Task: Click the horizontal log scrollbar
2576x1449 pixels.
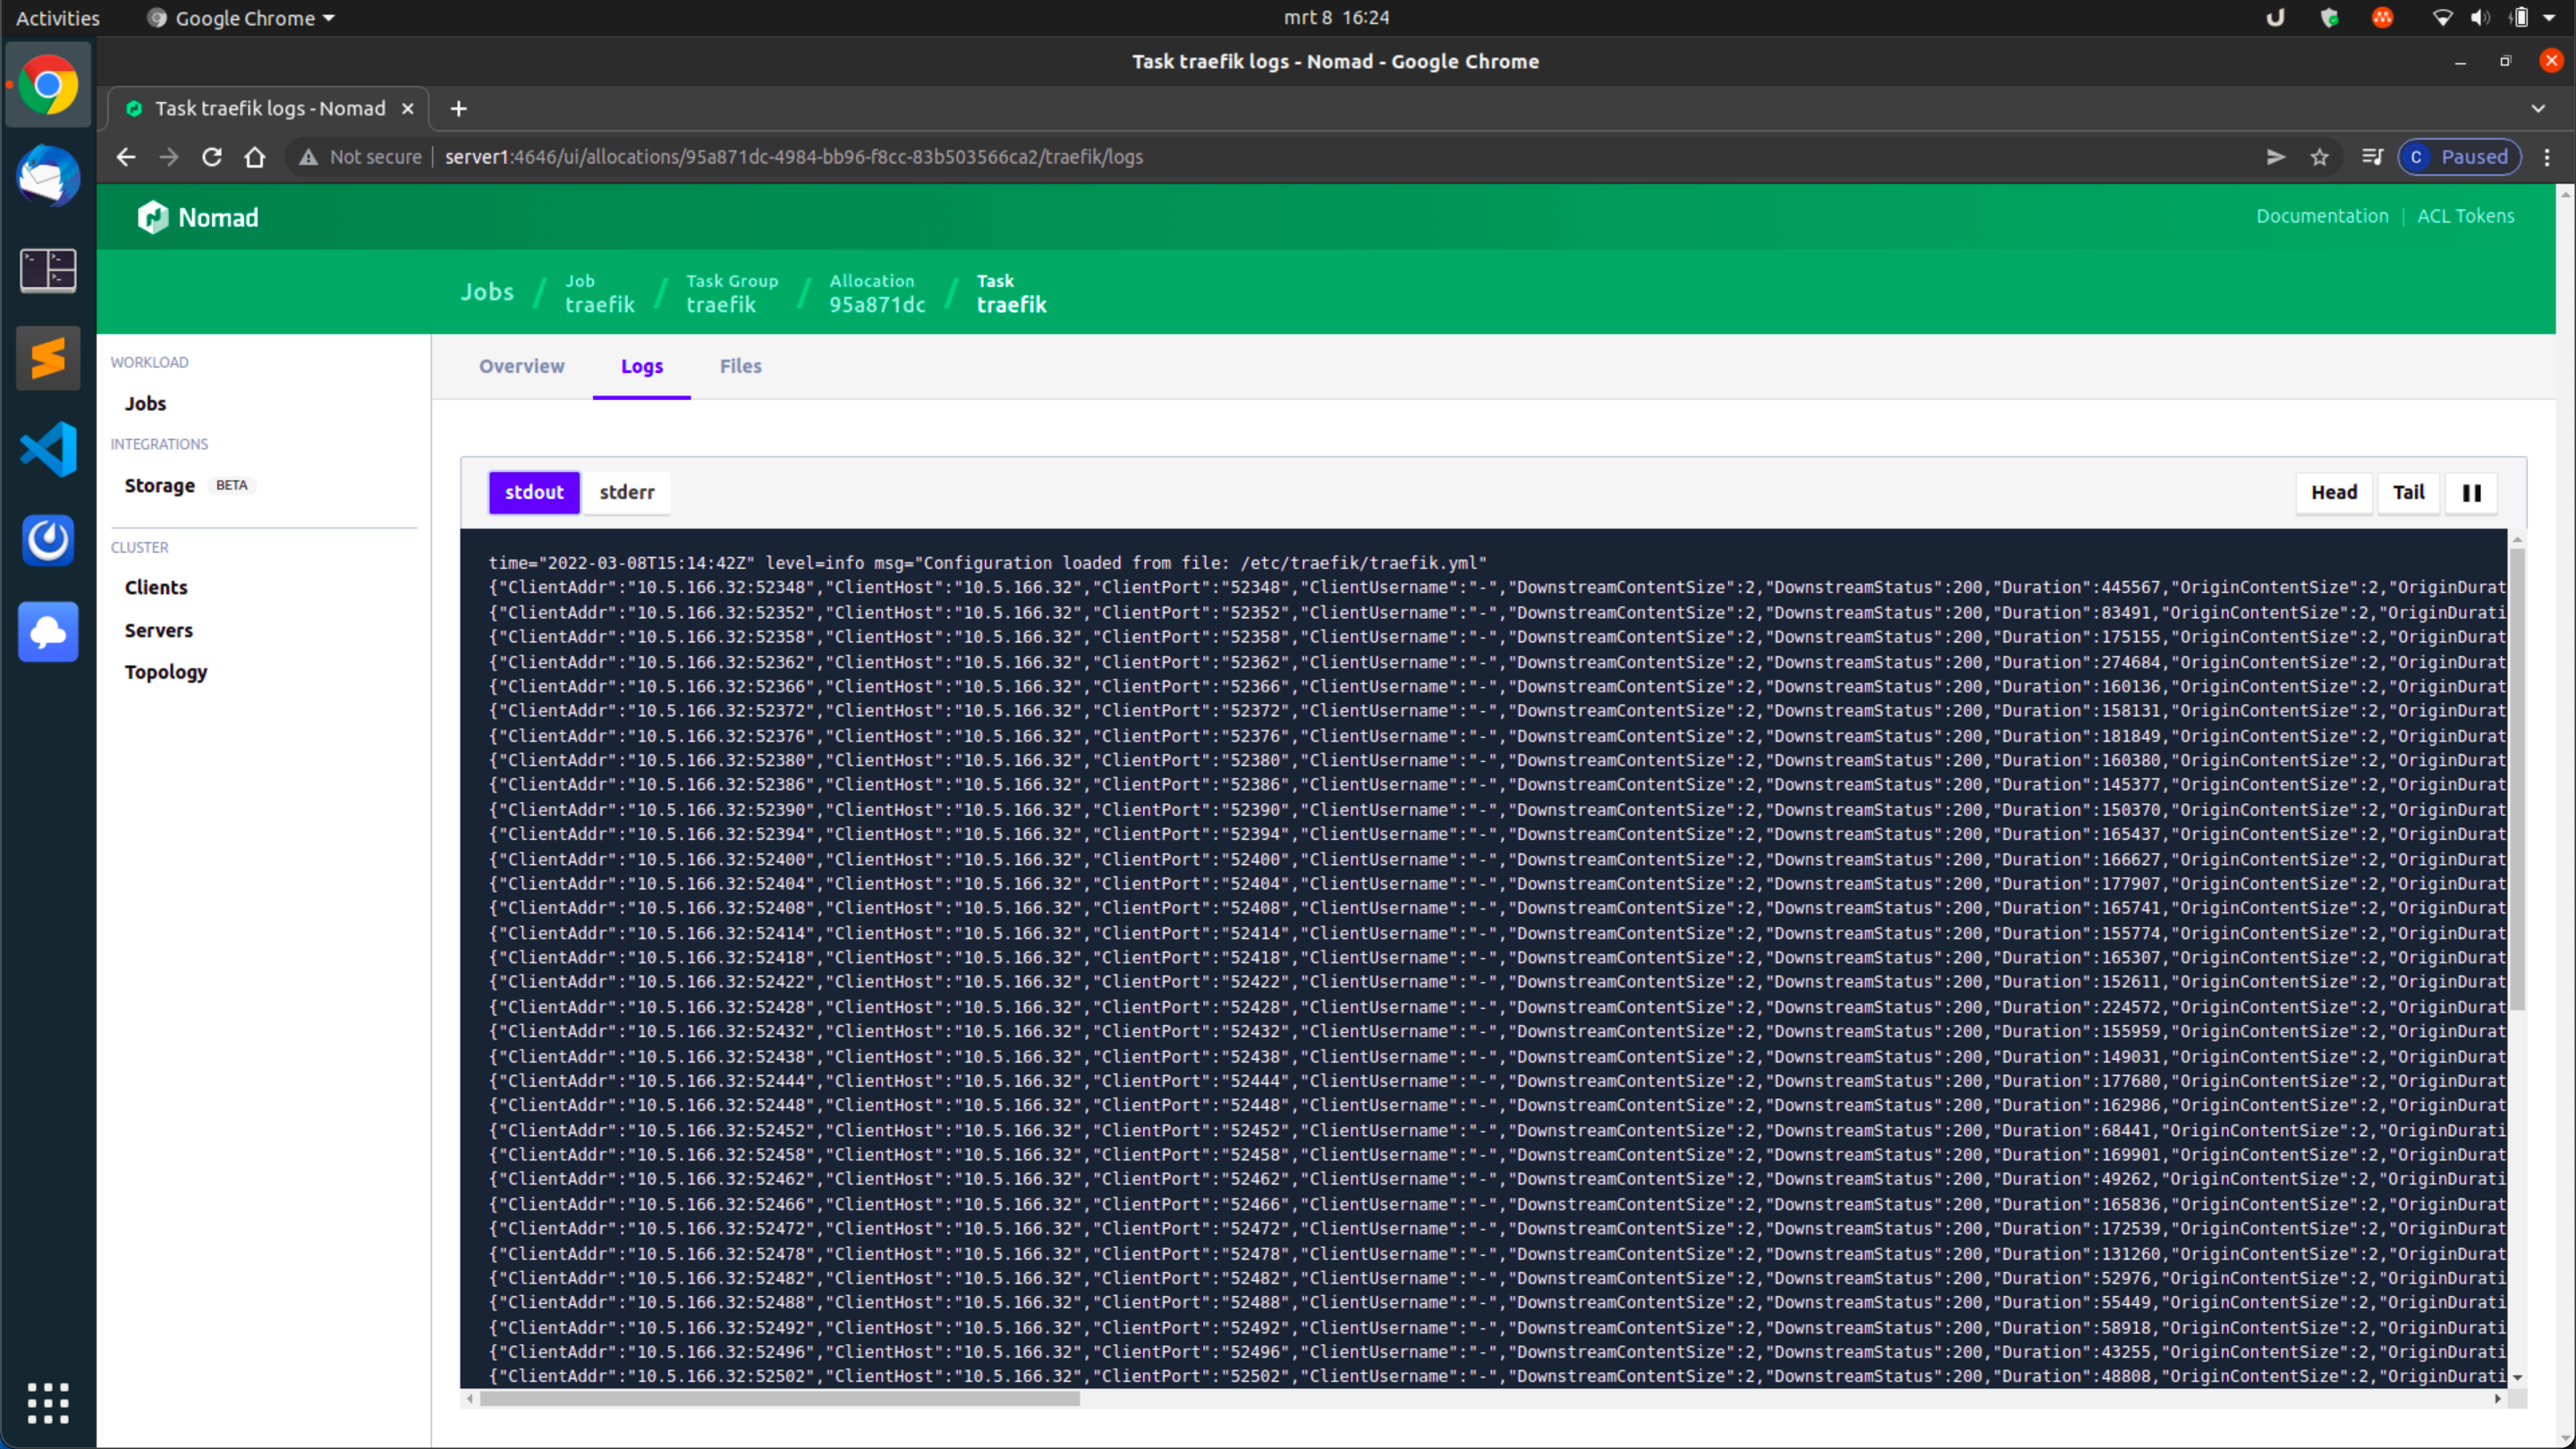Action: pyautogui.click(x=780, y=1398)
